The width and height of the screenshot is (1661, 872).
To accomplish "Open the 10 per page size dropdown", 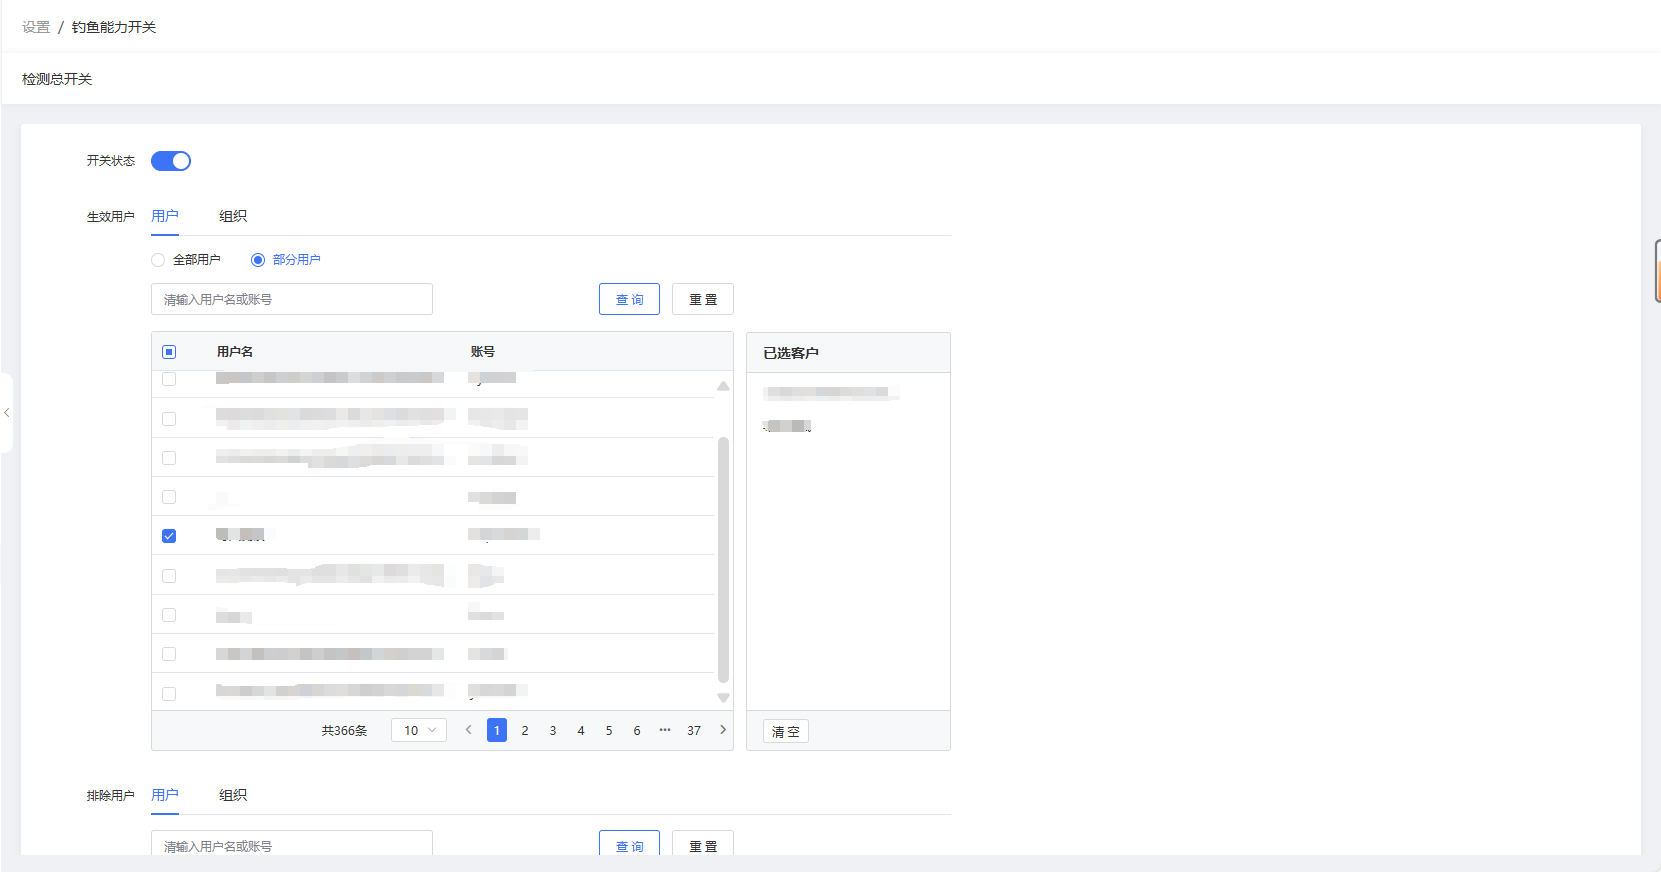I will (x=419, y=730).
